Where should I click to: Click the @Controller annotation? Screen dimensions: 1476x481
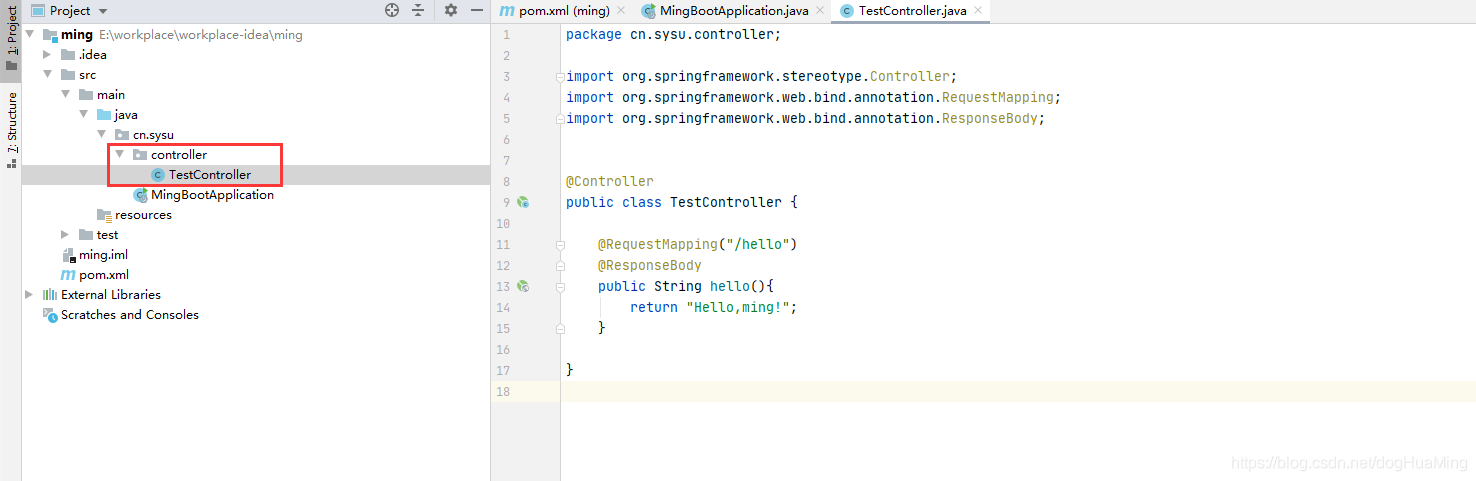pos(610,181)
